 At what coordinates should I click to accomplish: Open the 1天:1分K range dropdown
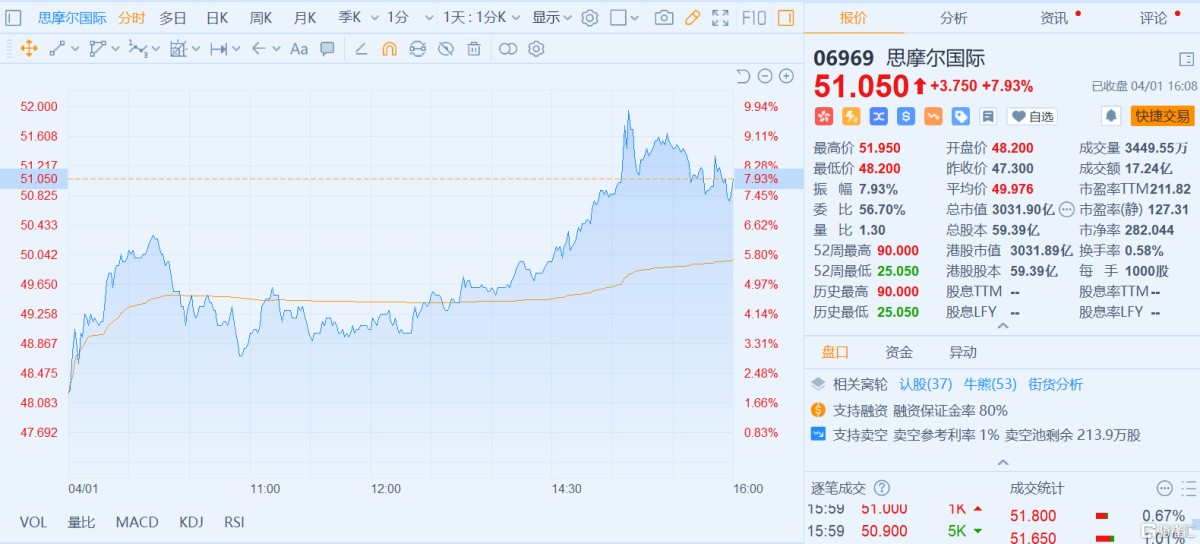coord(481,17)
